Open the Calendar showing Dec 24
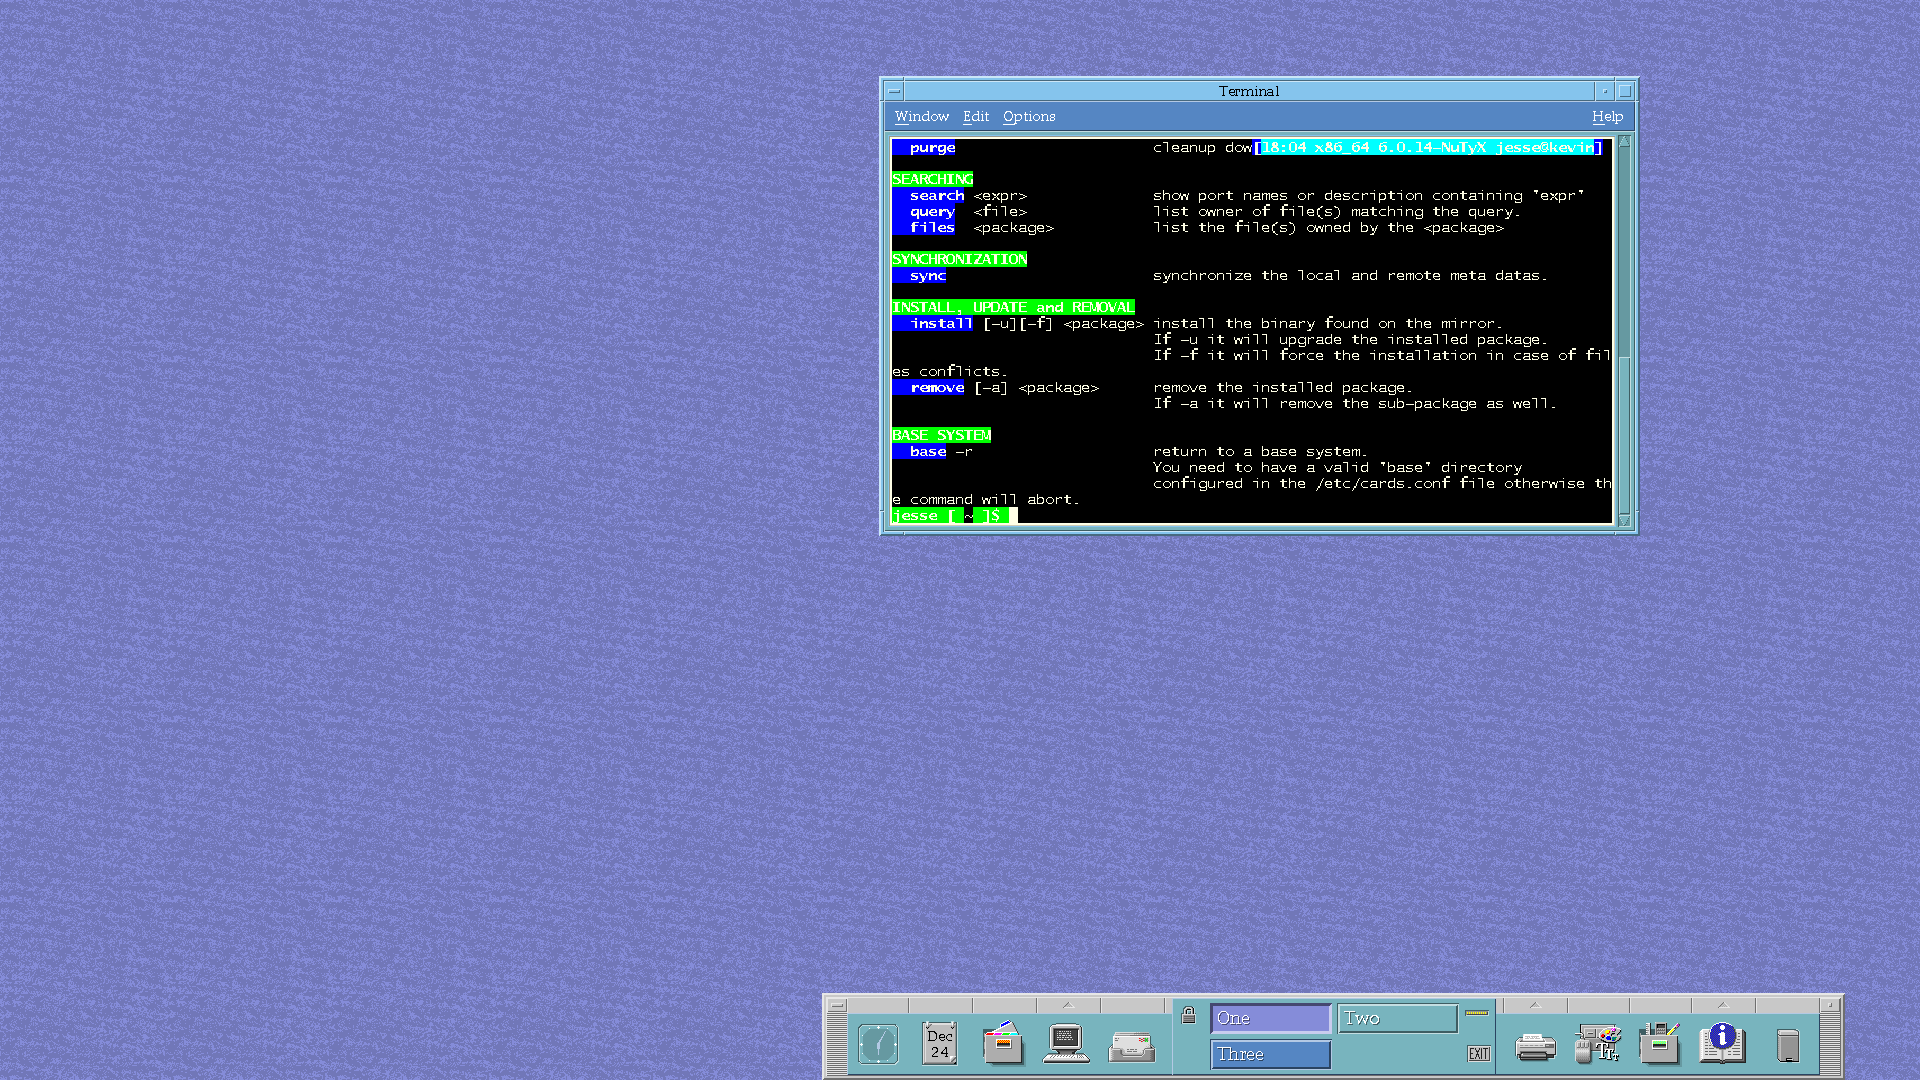This screenshot has height=1080, width=1920. tap(940, 1044)
